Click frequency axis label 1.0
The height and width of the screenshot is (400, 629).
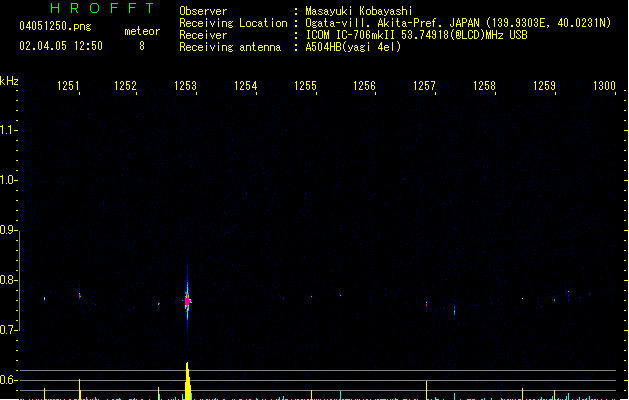click(7, 180)
